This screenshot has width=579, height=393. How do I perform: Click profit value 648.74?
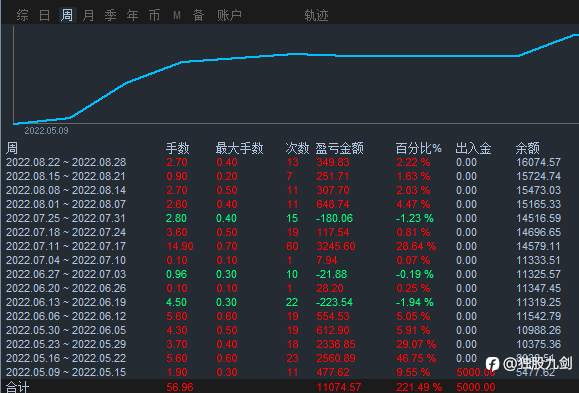[x=333, y=204]
